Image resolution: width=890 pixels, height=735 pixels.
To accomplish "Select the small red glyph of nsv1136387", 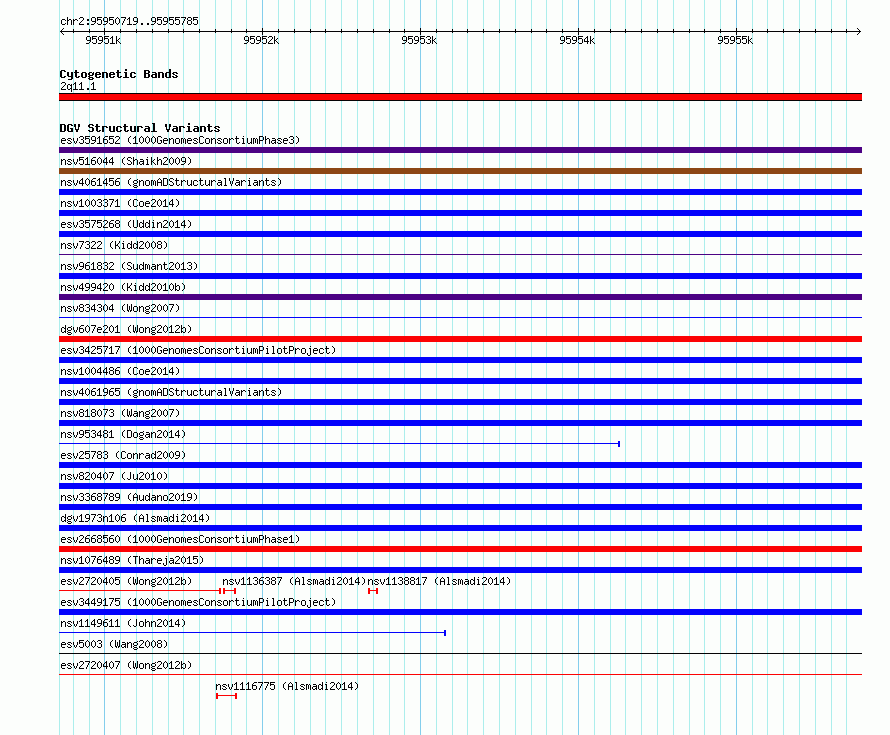I will 229,591.
